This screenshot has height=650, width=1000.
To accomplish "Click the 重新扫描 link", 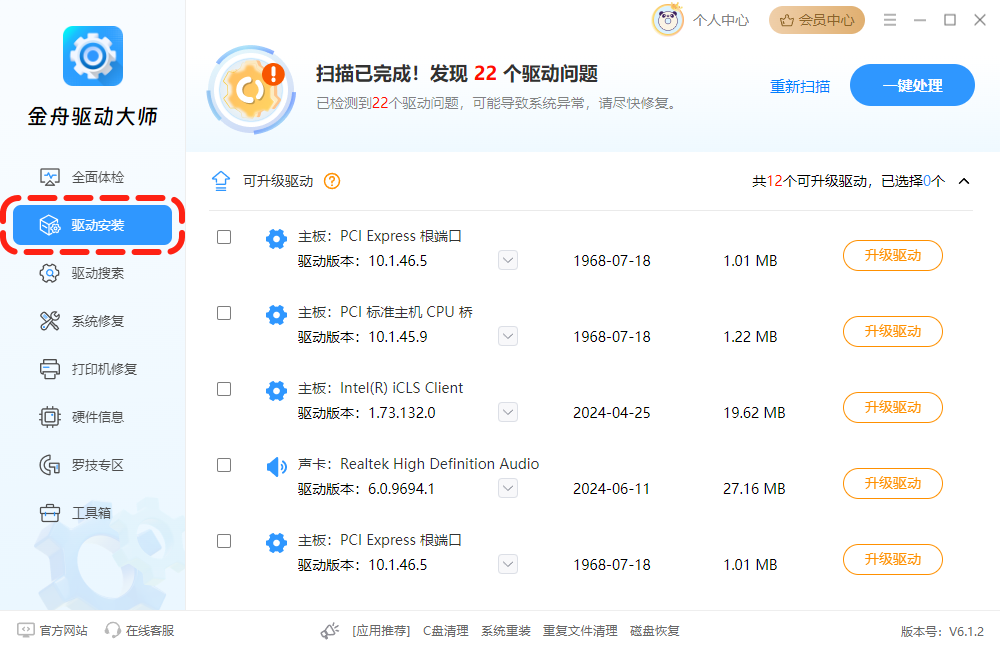I will (x=800, y=86).
